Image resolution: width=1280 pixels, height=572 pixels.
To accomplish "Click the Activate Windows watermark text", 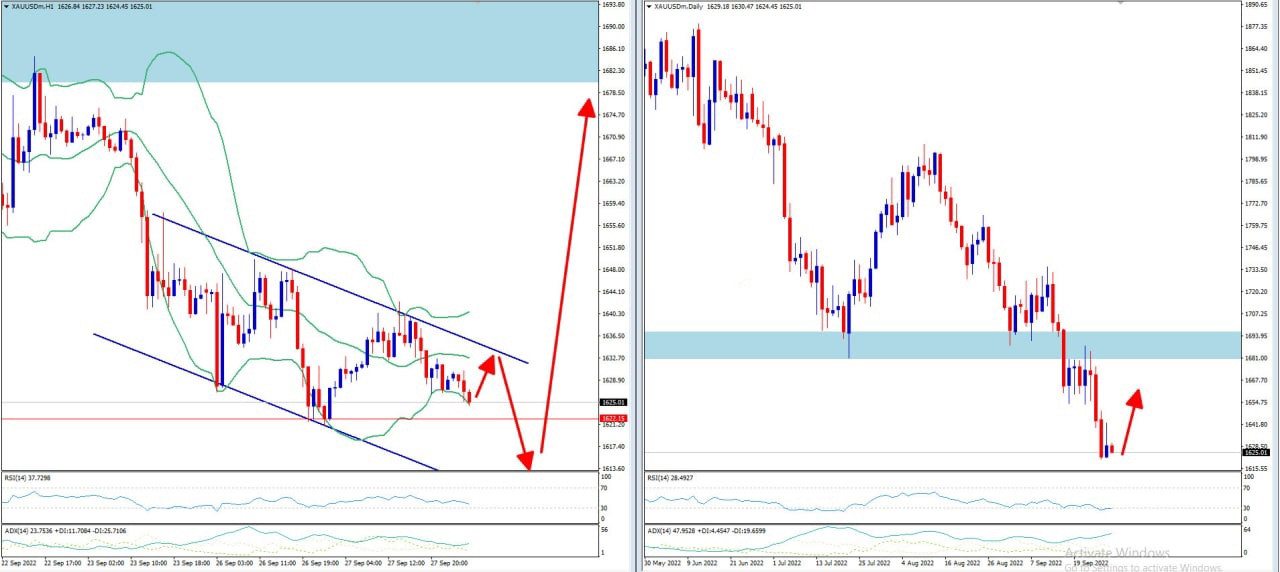I will pos(1117,553).
